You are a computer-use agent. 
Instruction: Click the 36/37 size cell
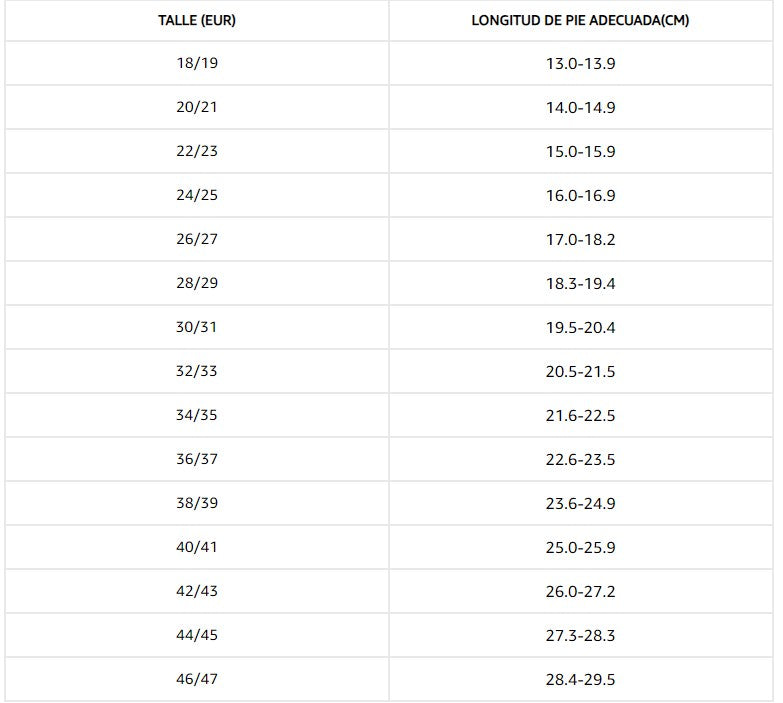[197, 459]
